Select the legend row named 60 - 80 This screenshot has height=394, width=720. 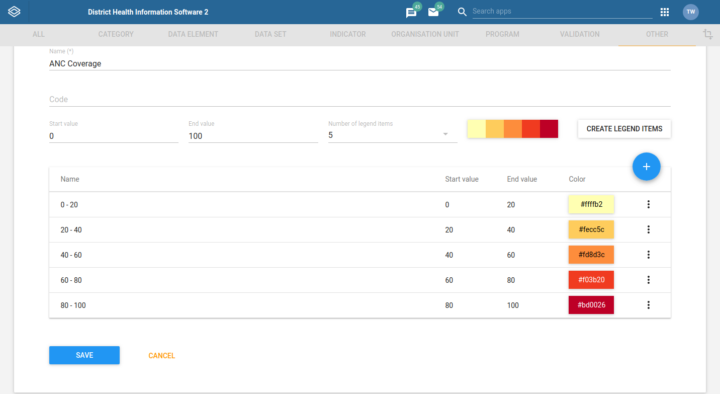(360, 280)
